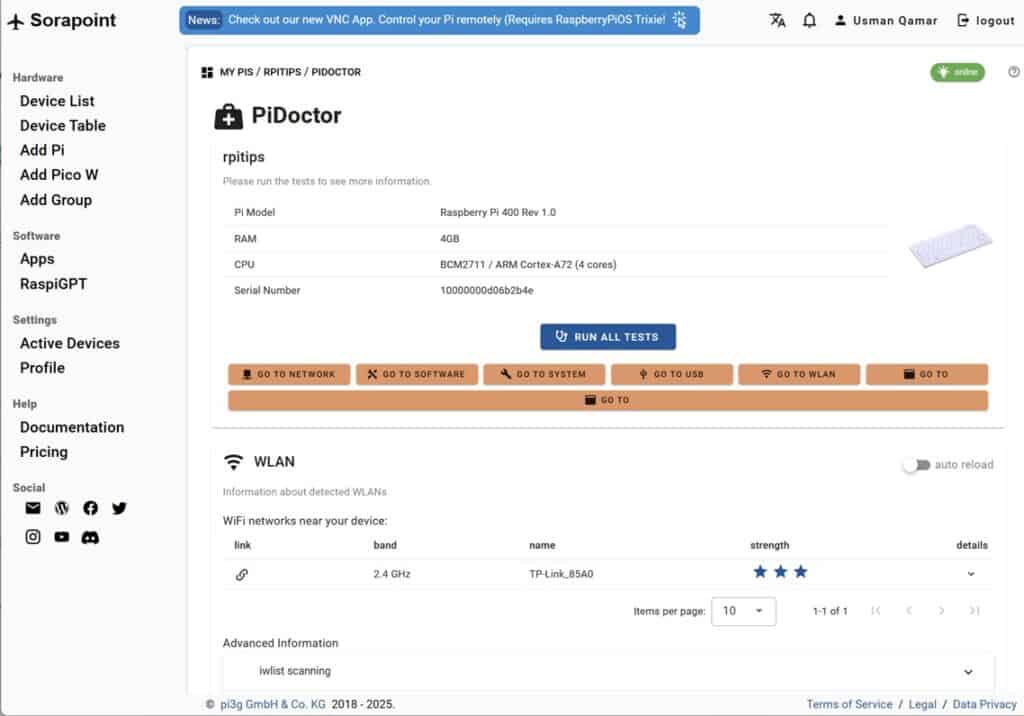Image resolution: width=1024 pixels, height=716 pixels.
Task: Open the WordPress social icon
Action: coord(62,508)
